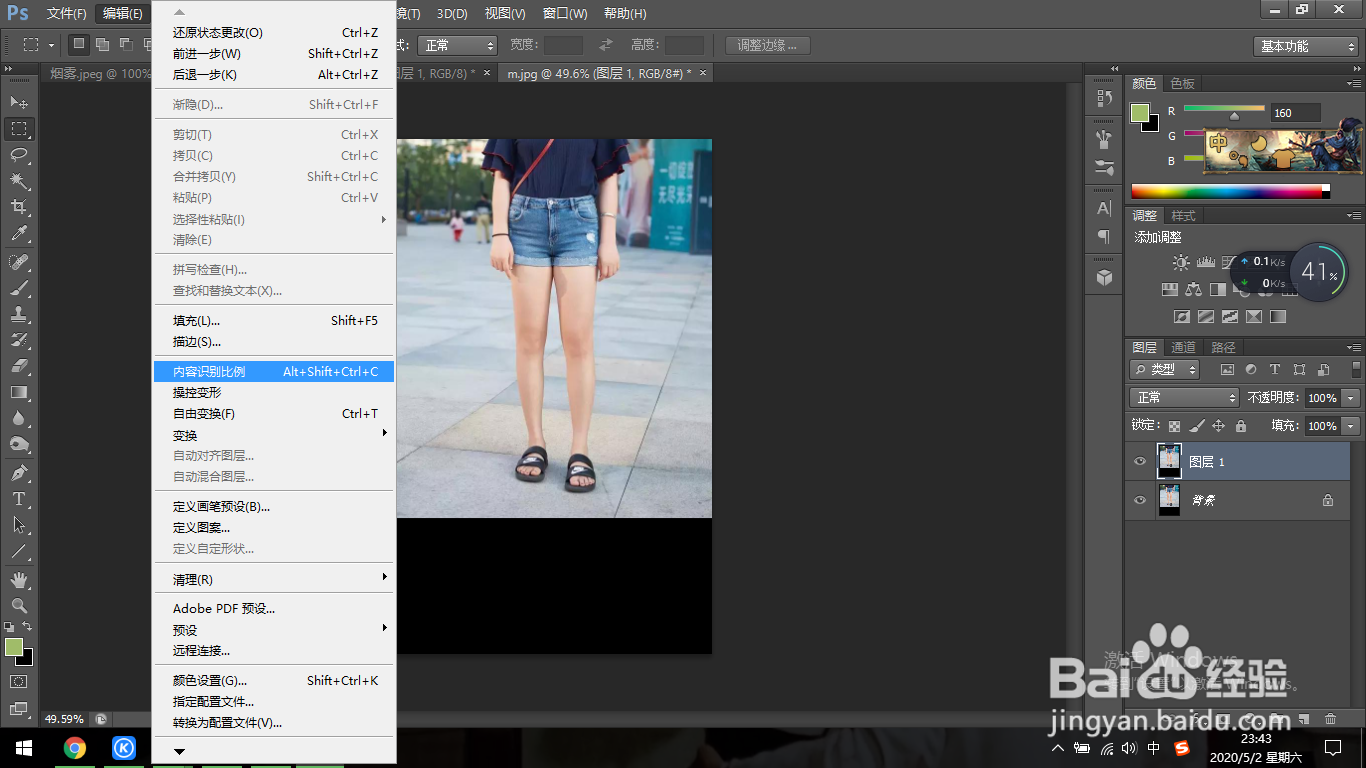Select the Zoom tool

click(19, 606)
